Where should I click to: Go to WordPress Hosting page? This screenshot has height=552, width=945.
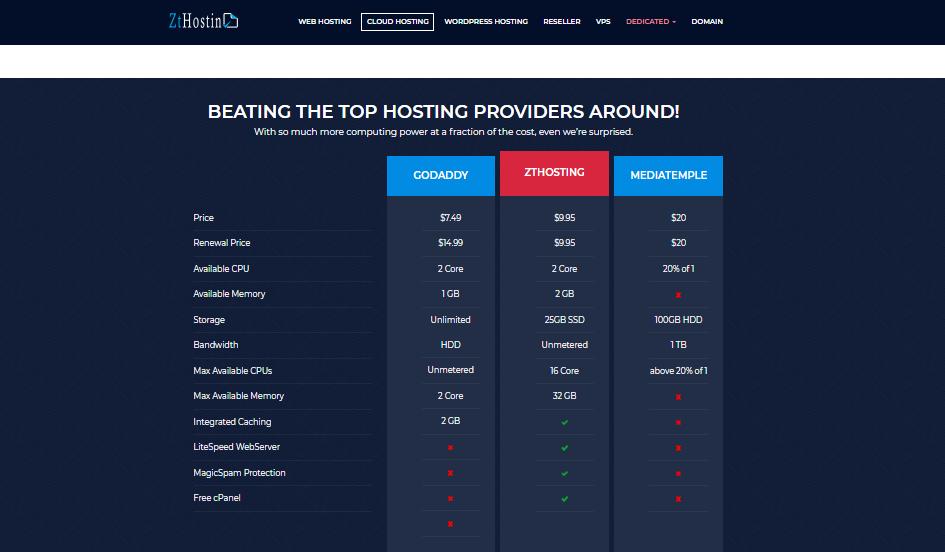(x=486, y=22)
